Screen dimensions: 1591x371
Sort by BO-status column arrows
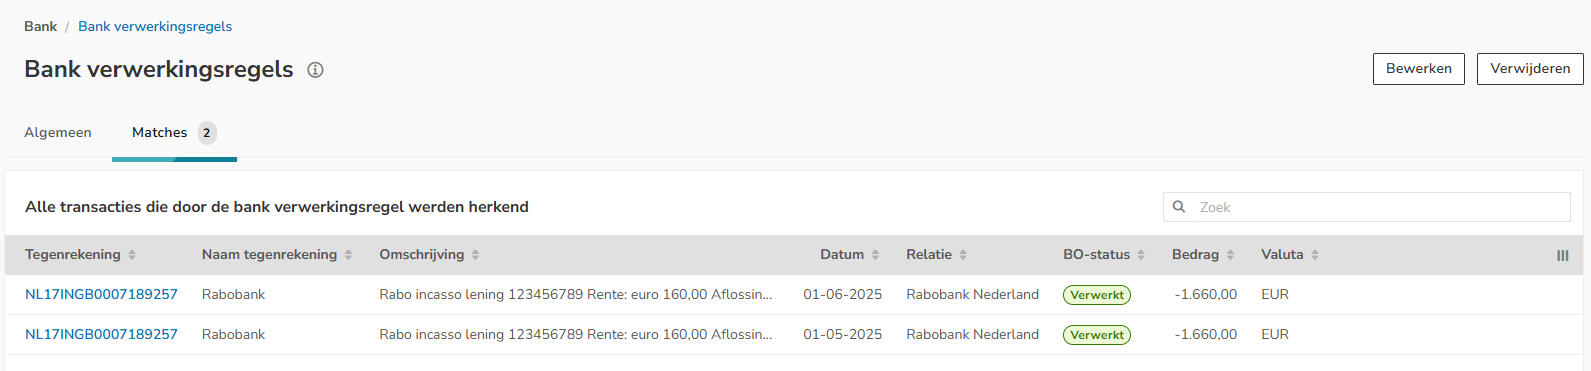tap(1141, 255)
